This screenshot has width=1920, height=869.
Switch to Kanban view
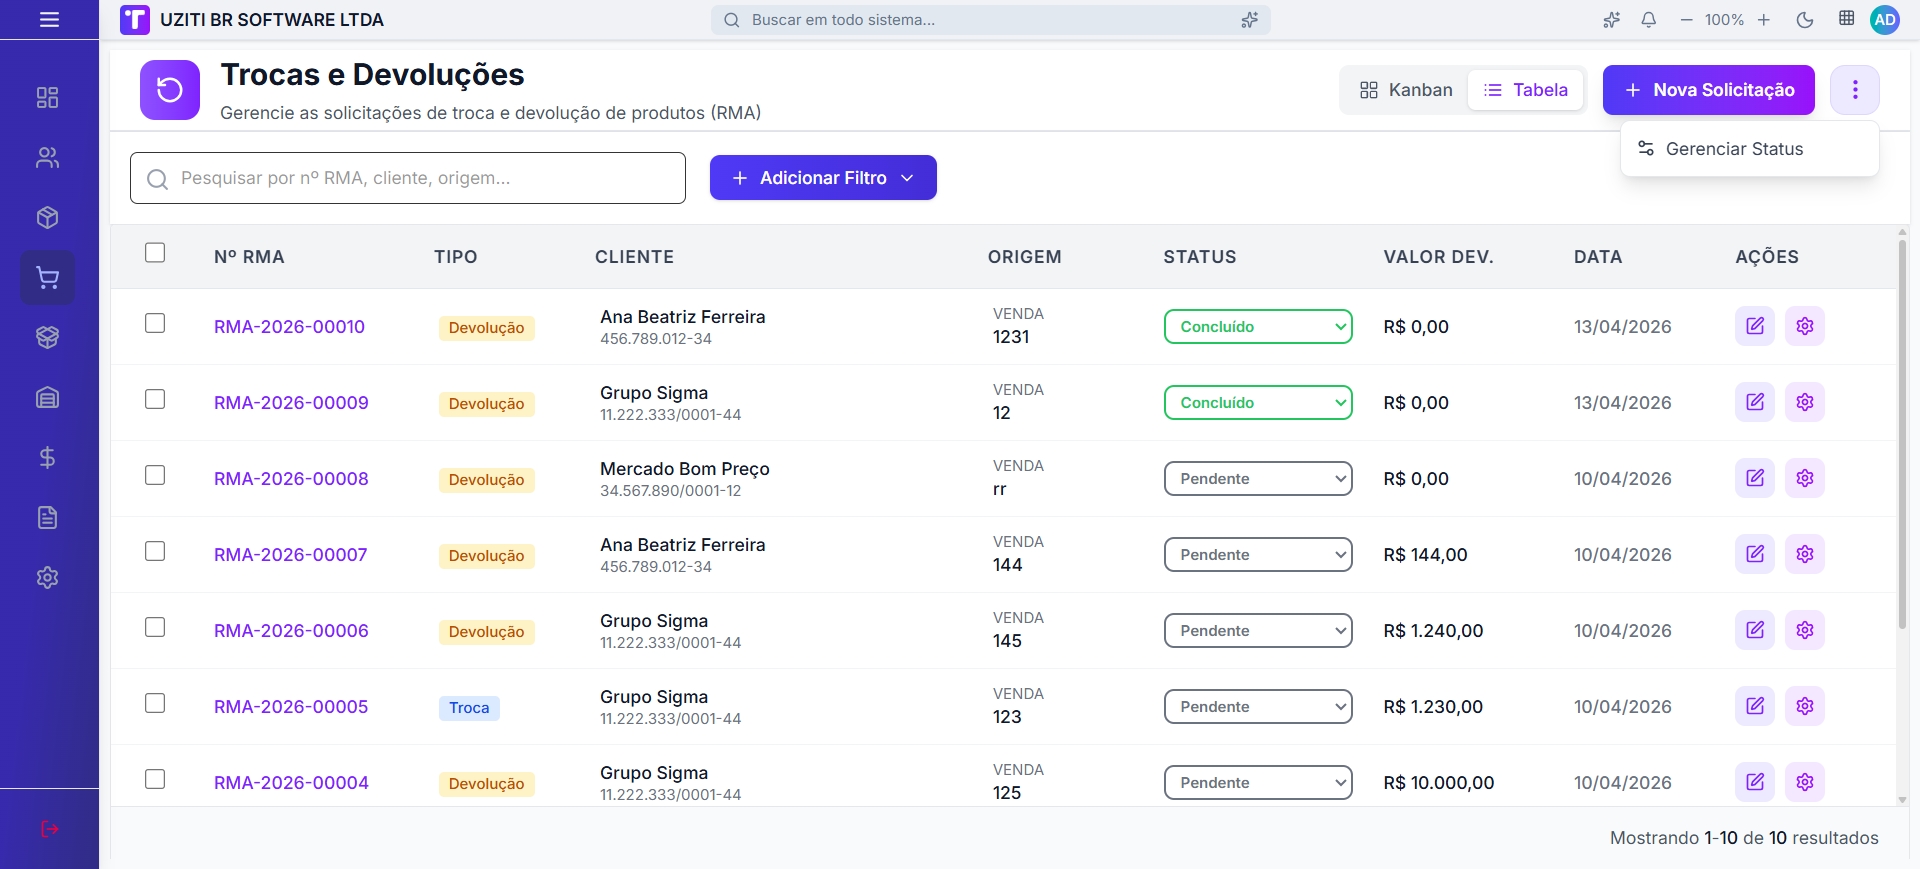[x=1405, y=90]
